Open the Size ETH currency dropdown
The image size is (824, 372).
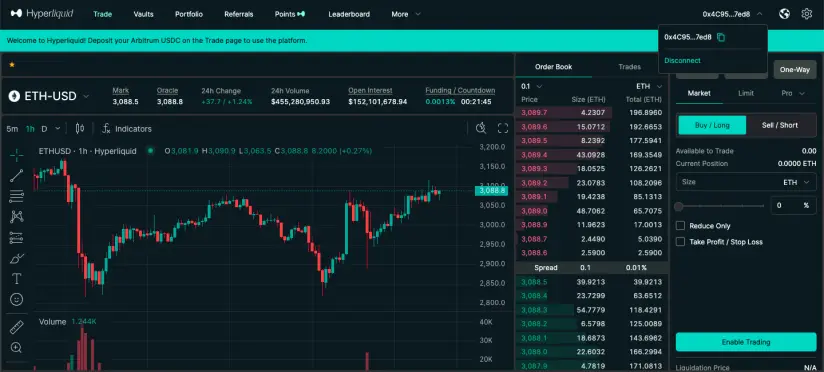pyautogui.click(x=797, y=182)
